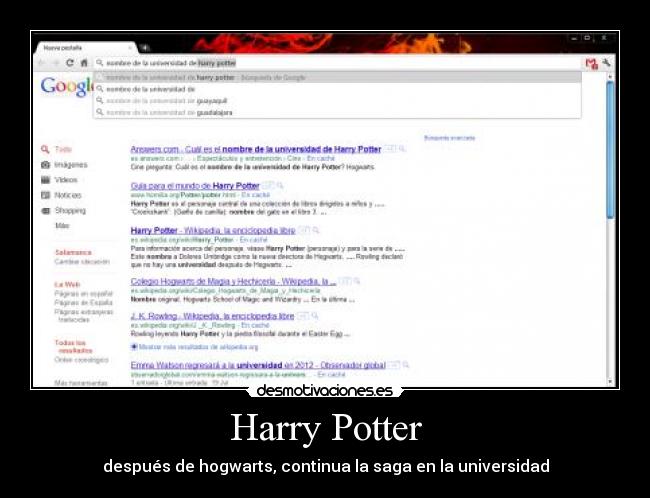
Task: Click the film icon beside Vídeos
Action: point(45,180)
